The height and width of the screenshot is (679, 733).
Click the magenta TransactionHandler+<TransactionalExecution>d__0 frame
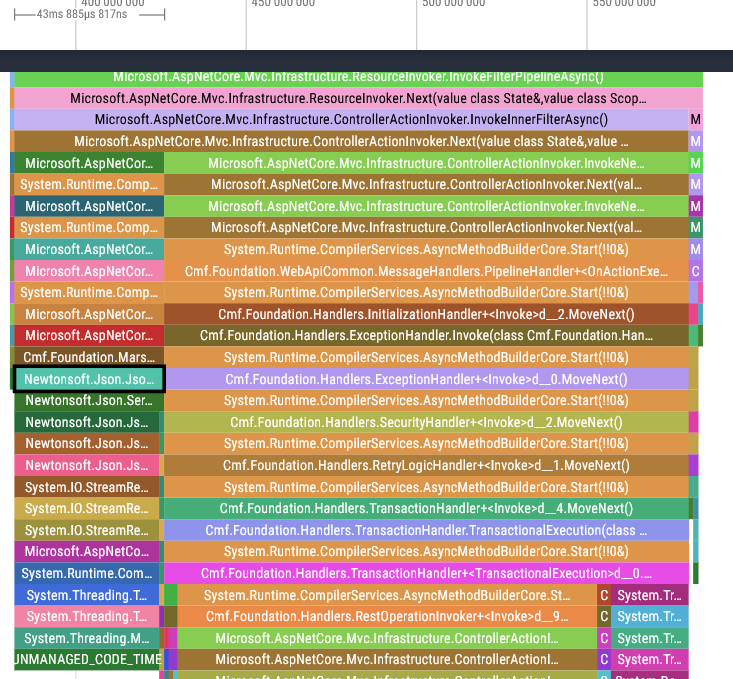(x=426, y=574)
